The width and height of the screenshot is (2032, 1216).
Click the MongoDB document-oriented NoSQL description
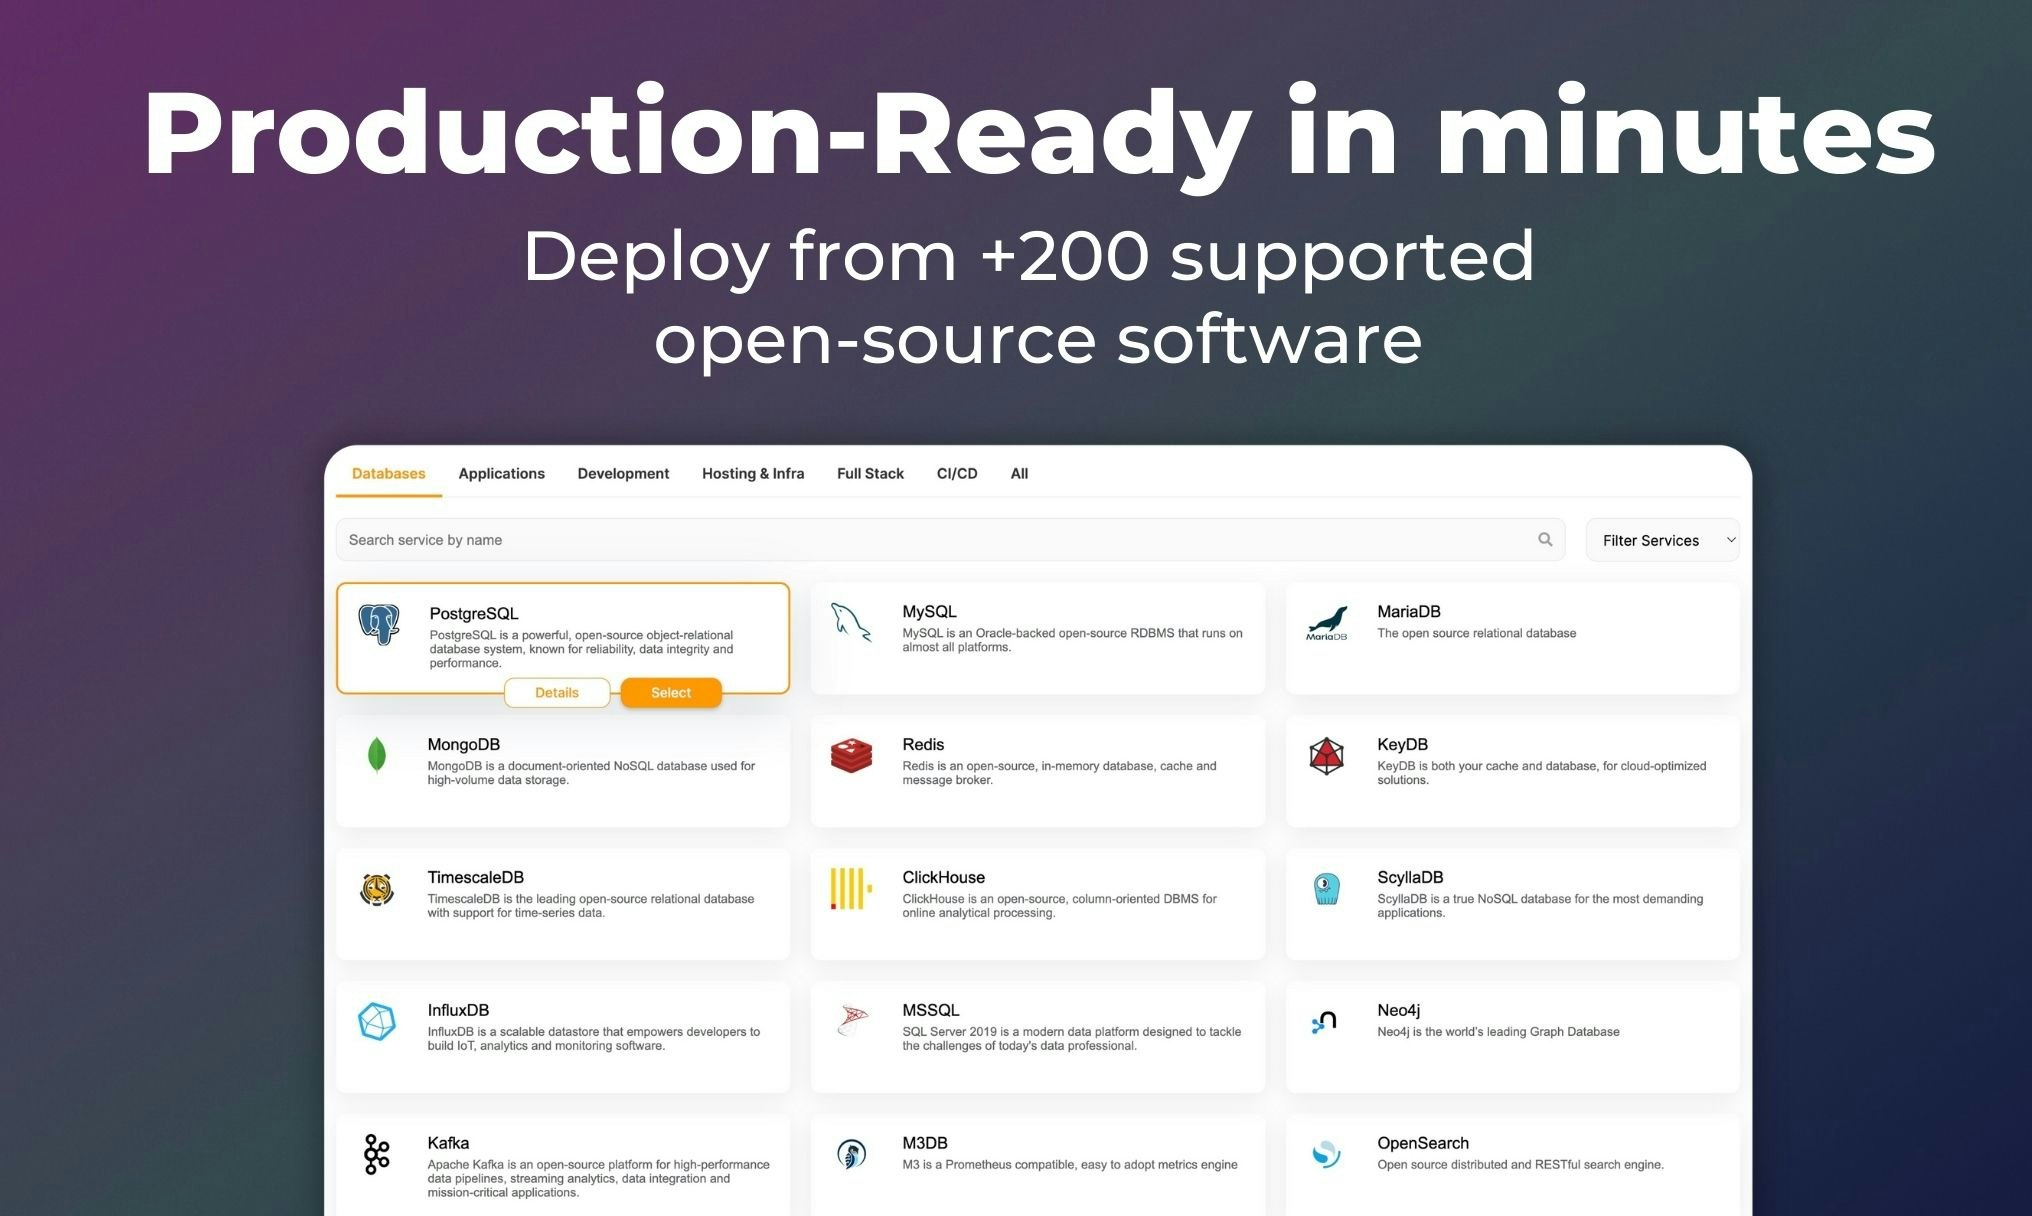click(591, 773)
